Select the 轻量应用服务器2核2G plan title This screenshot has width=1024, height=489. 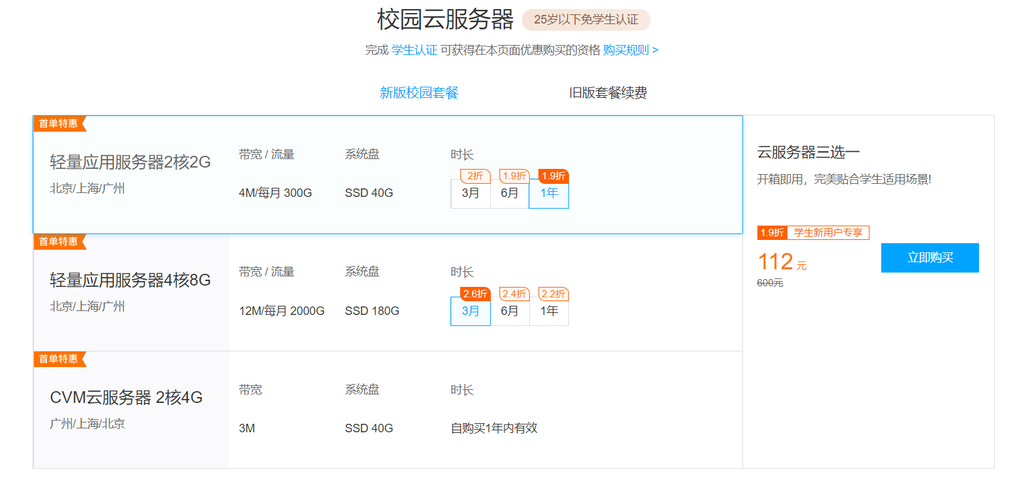131,163
